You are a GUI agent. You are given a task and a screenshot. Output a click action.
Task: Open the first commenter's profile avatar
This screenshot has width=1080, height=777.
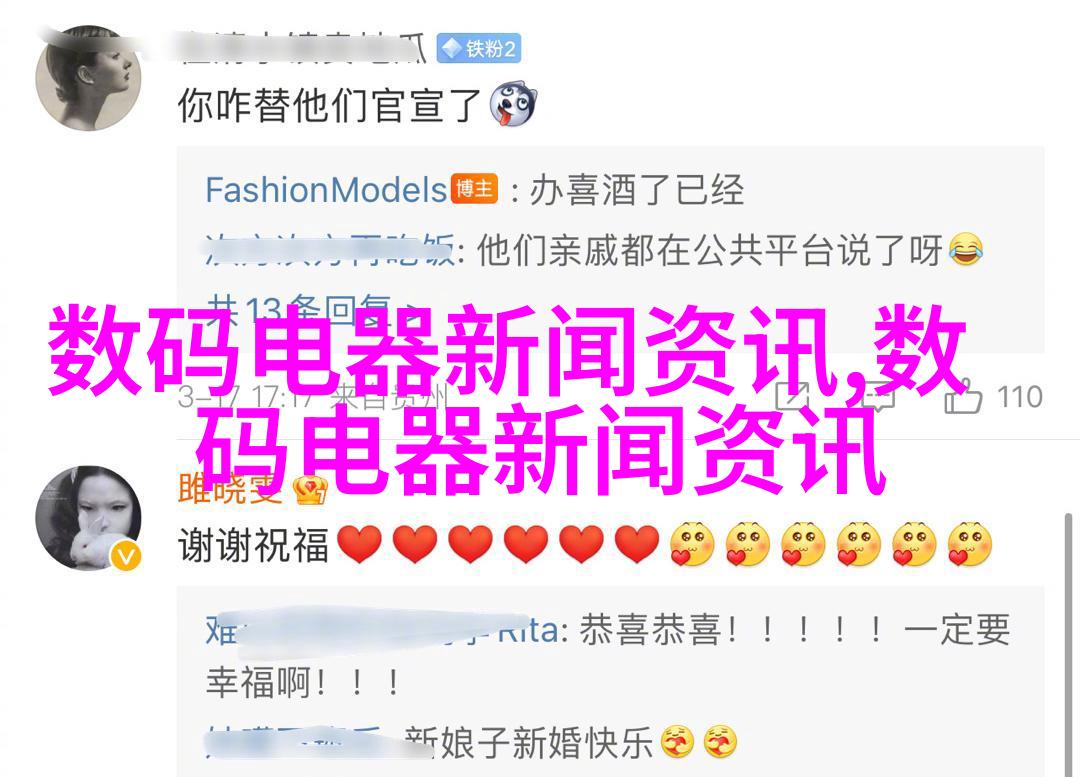pos(88,78)
